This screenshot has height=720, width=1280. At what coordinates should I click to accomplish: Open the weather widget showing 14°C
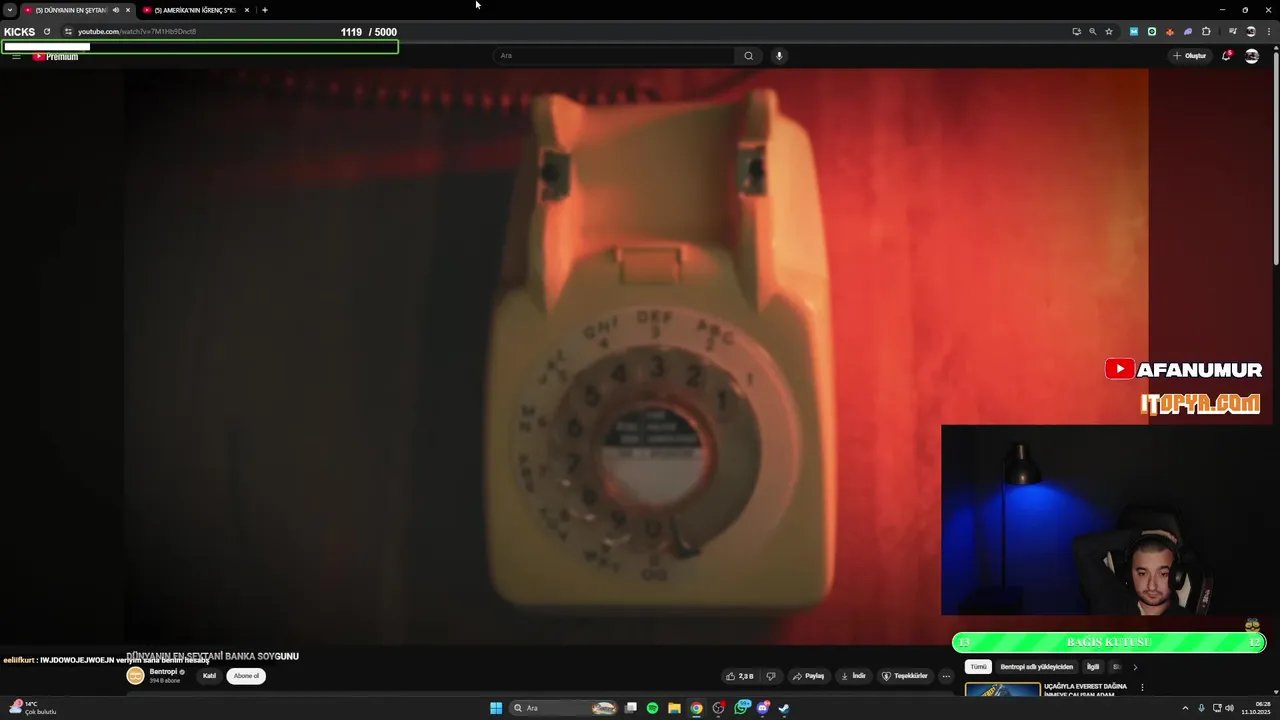pyautogui.click(x=32, y=708)
